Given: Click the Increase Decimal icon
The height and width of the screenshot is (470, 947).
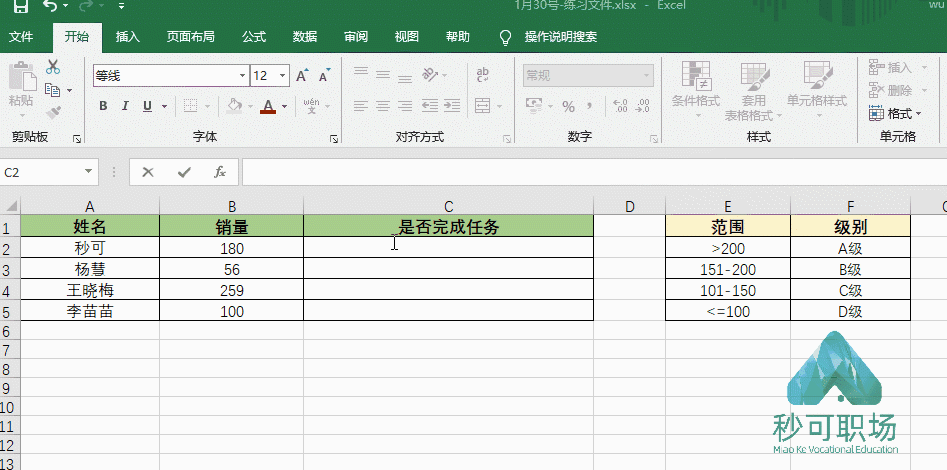Looking at the screenshot, I should (620, 106).
